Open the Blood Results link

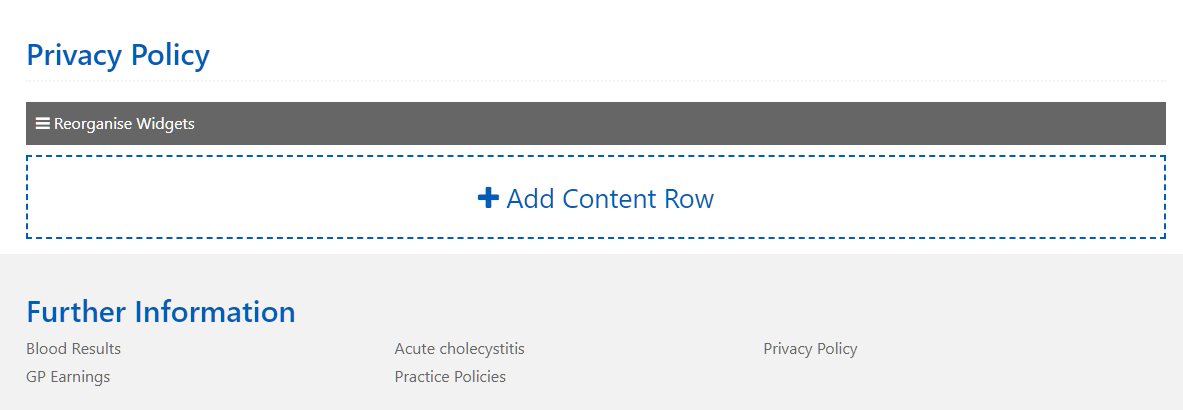point(73,349)
